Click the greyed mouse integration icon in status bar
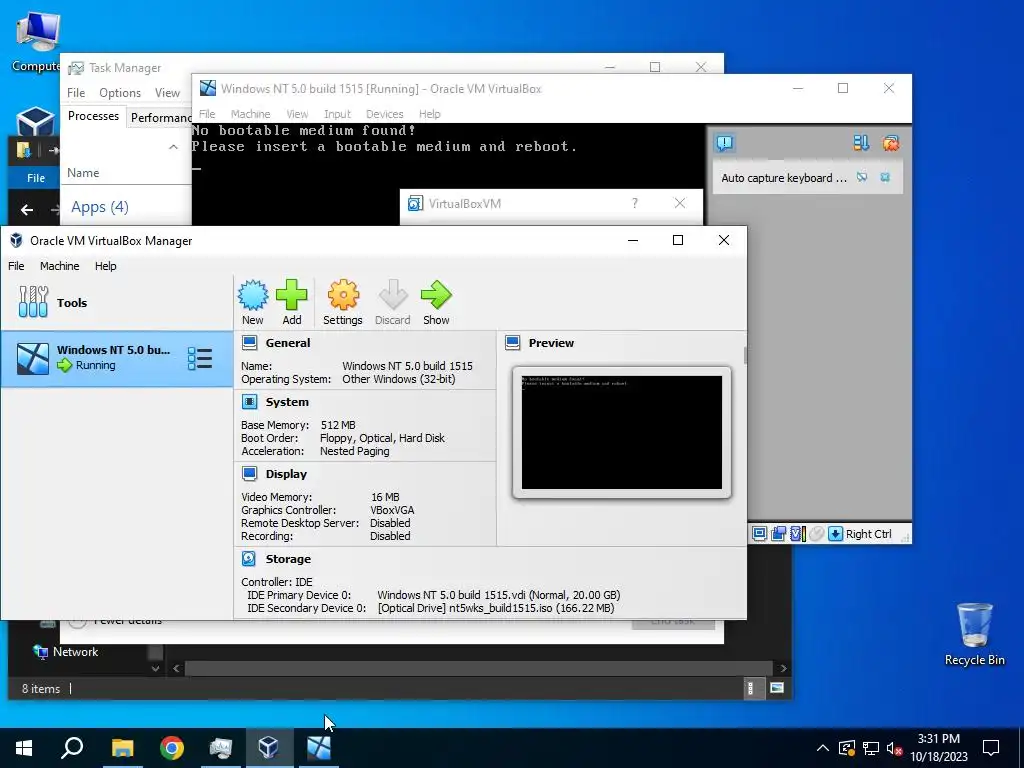The width and height of the screenshot is (1024, 768). tap(816, 534)
